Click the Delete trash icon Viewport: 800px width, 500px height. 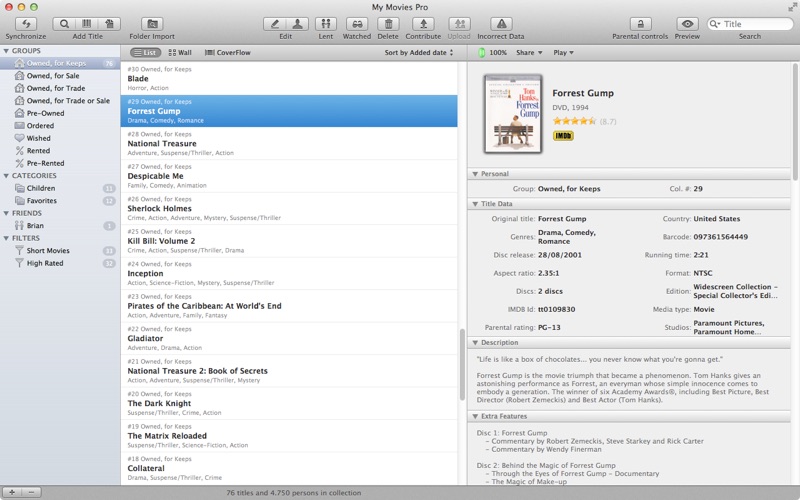coord(388,23)
